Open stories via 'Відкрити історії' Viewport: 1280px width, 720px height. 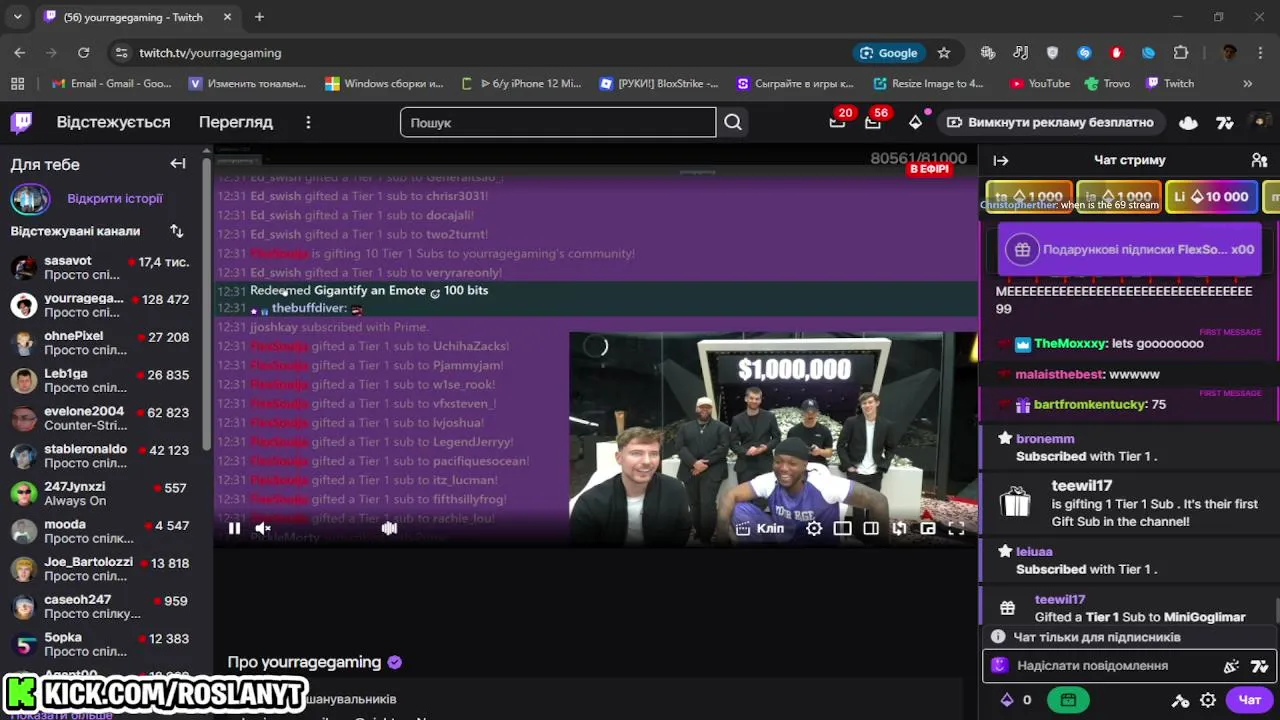tap(114, 199)
